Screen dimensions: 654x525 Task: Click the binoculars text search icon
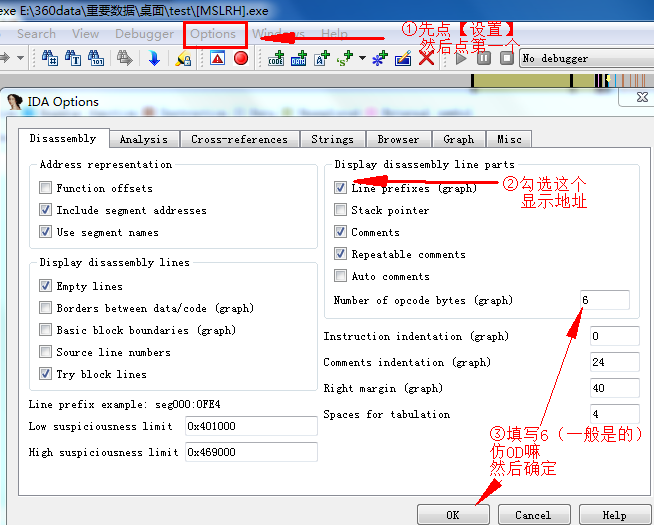[x=73, y=58]
